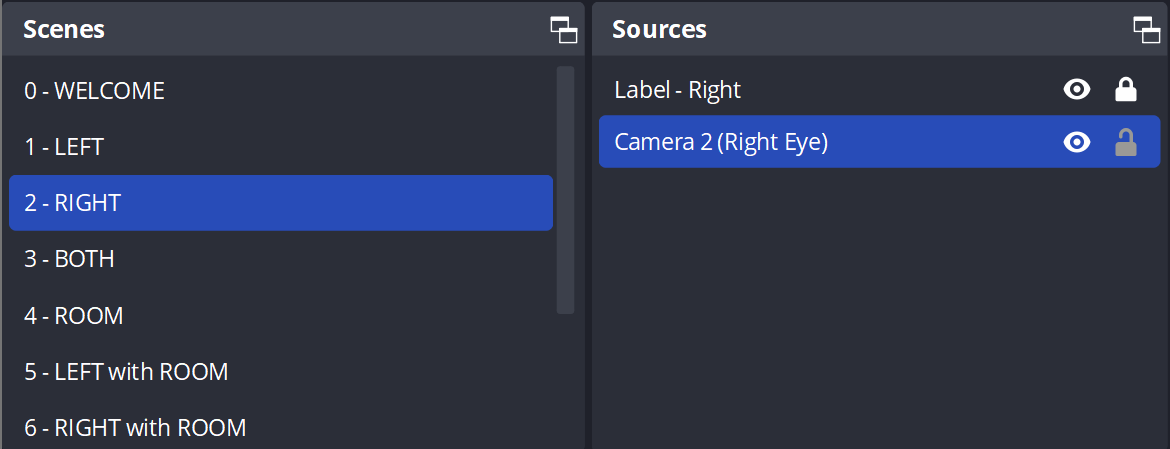The height and width of the screenshot is (449, 1170).
Task: Click the Sources panel title
Action: 659,29
